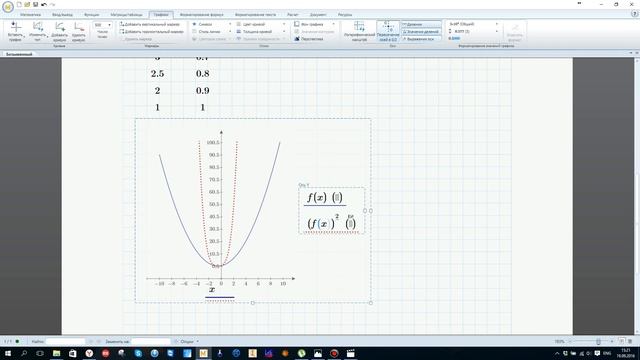Click the Заменить на (replace) input field

(151, 341)
